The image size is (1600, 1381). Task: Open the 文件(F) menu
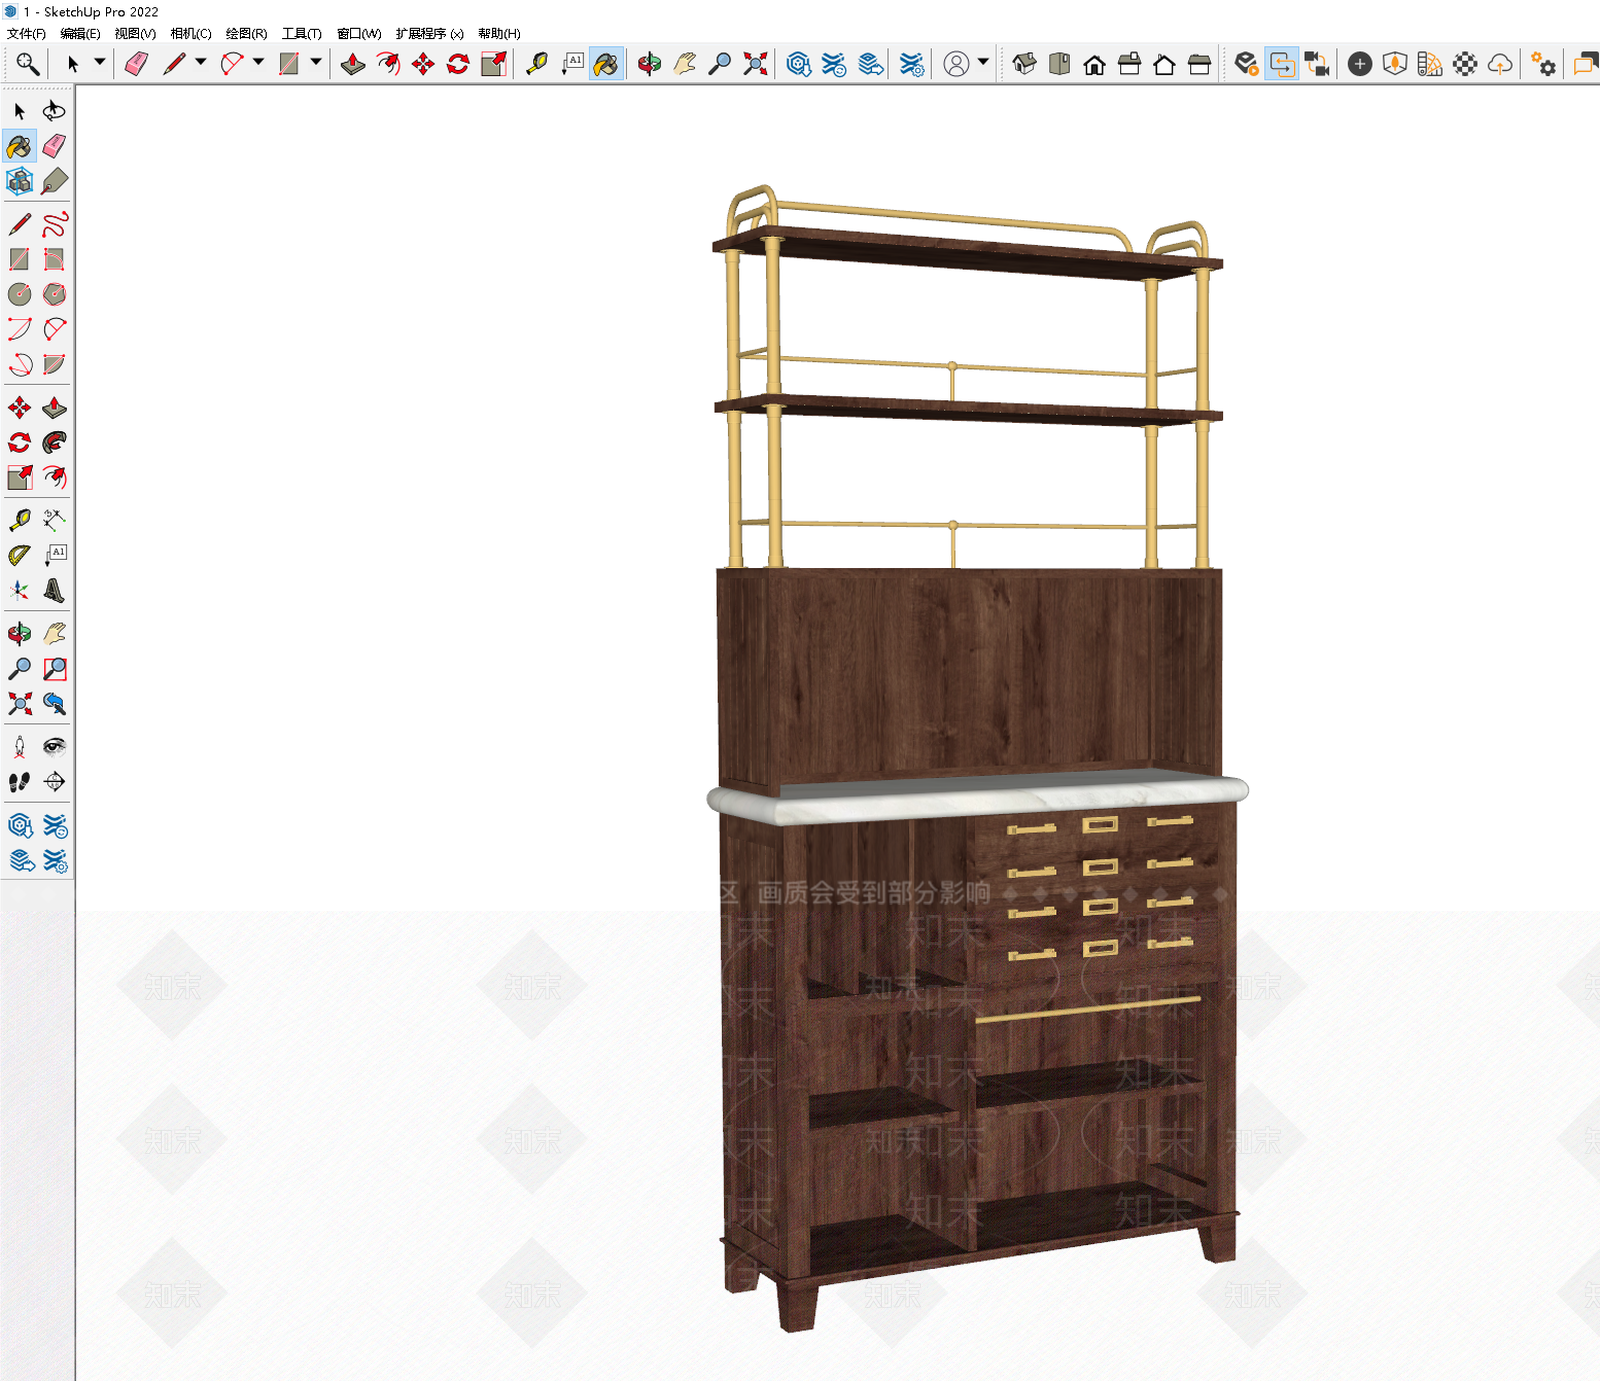26,33
